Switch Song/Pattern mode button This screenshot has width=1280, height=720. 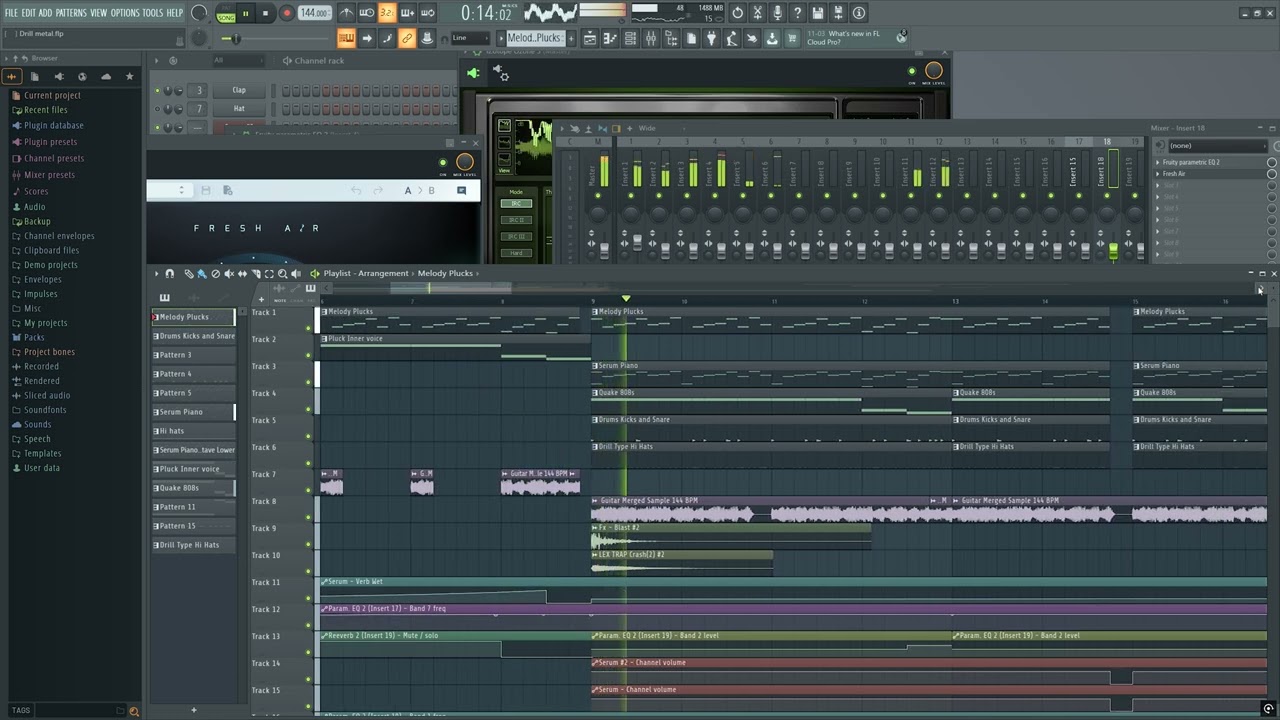[226, 13]
